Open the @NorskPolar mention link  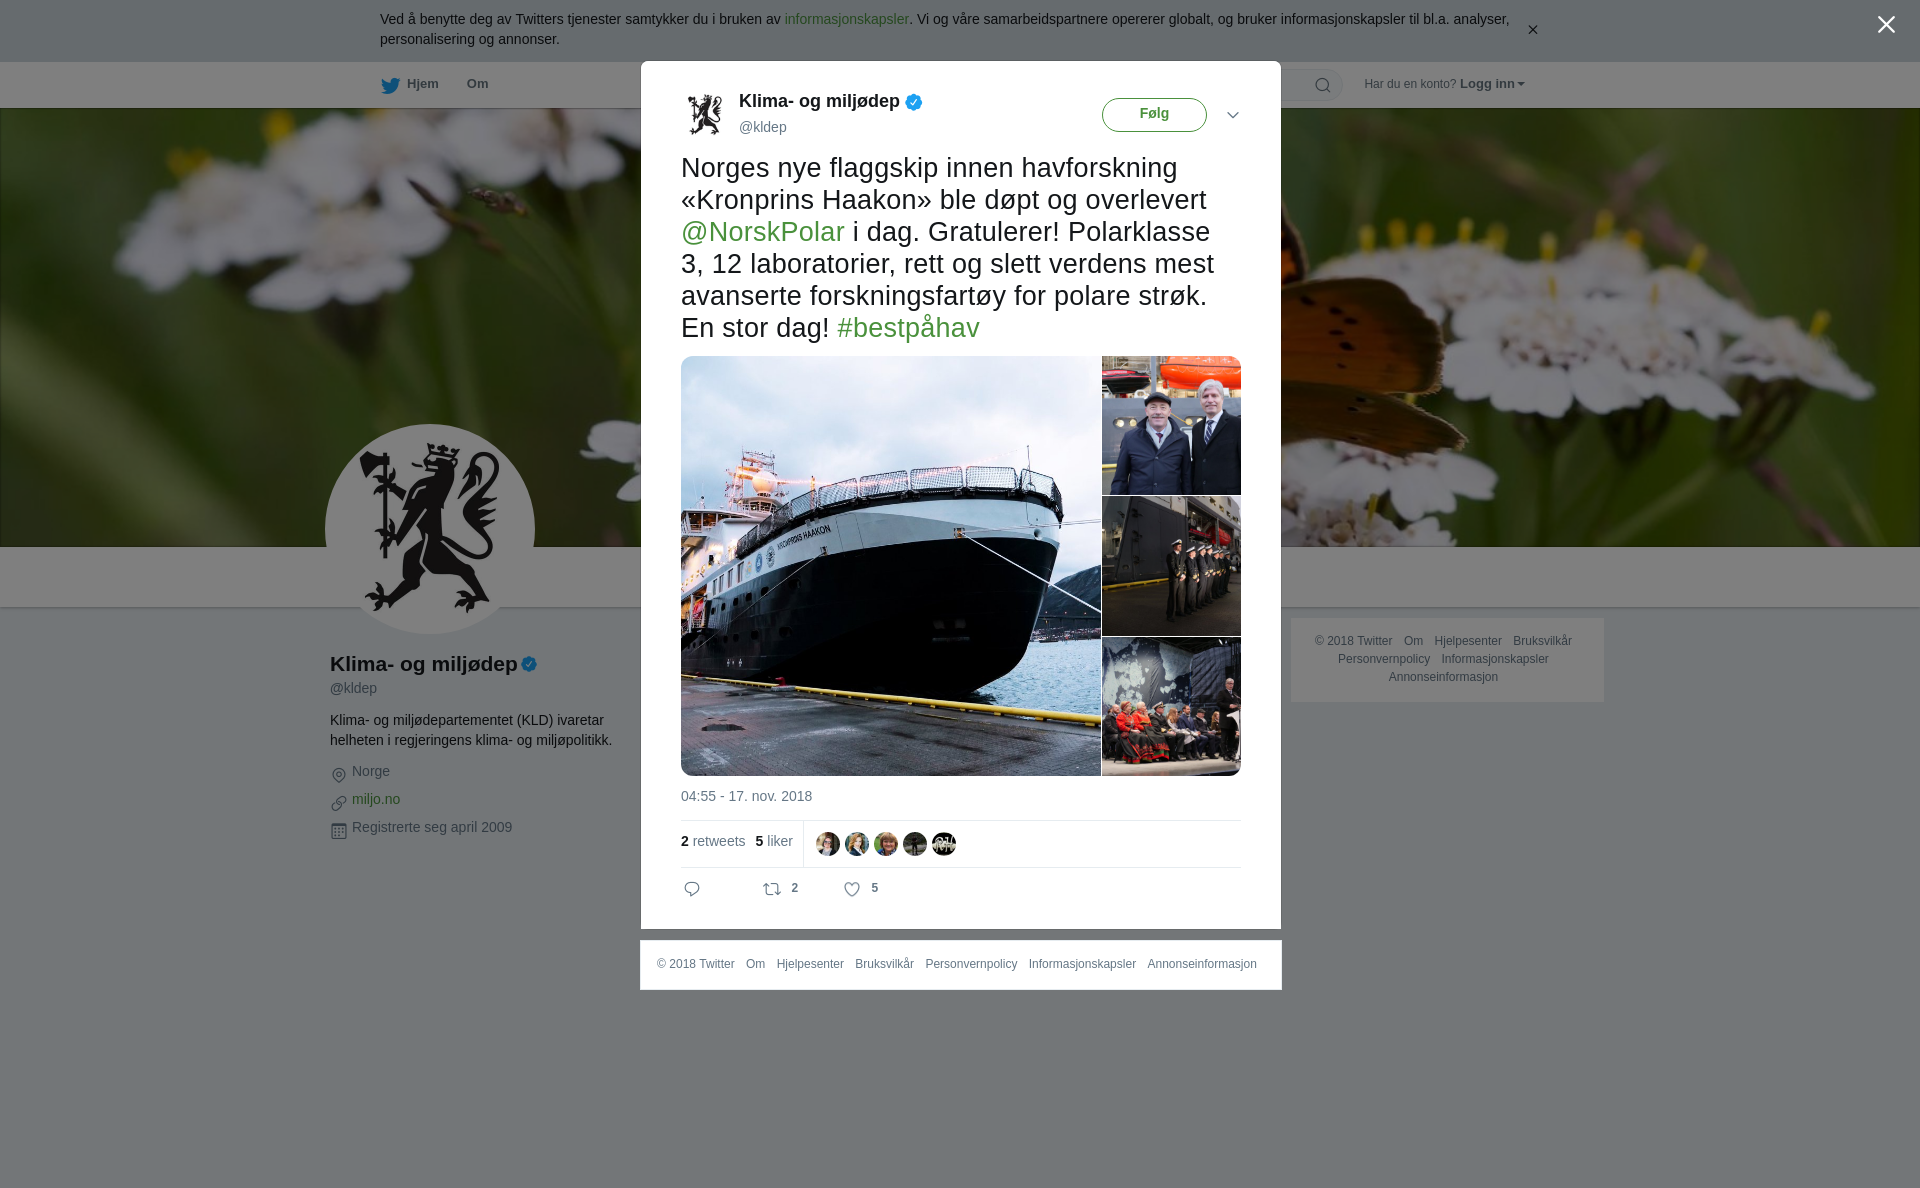tap(763, 232)
